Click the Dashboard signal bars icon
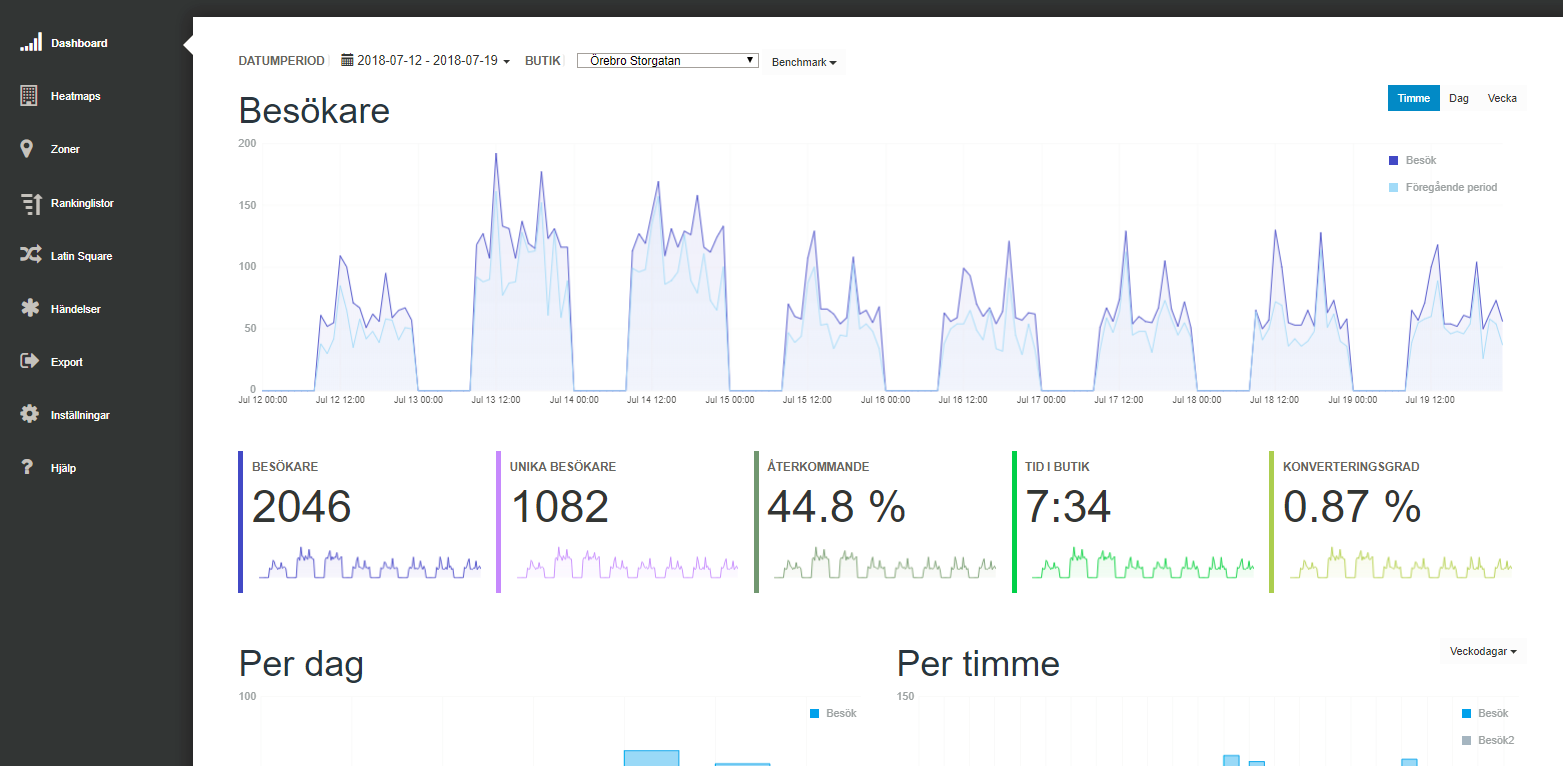Screen dimensions: 1563x766 coord(31,42)
